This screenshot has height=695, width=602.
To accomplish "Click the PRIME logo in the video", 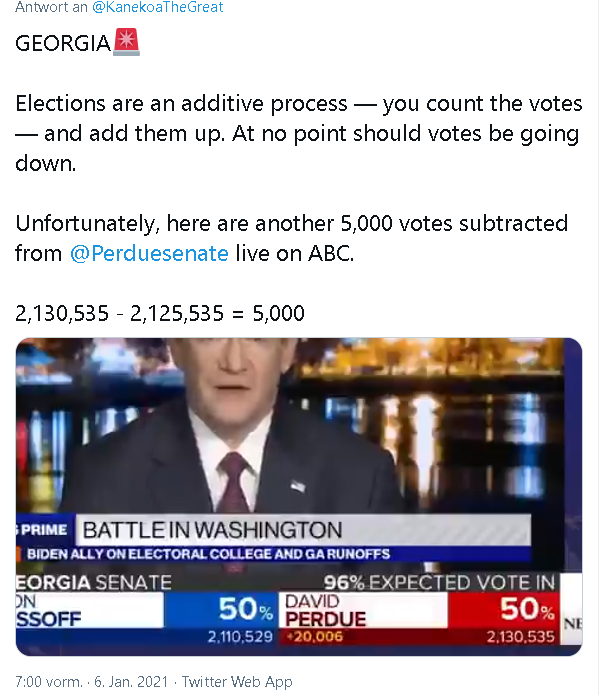I will [42, 529].
